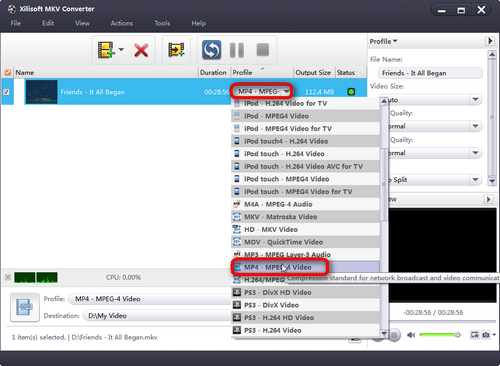
Task: Close the CPU usage graph panel
Action: pyautogui.click(x=8, y=277)
